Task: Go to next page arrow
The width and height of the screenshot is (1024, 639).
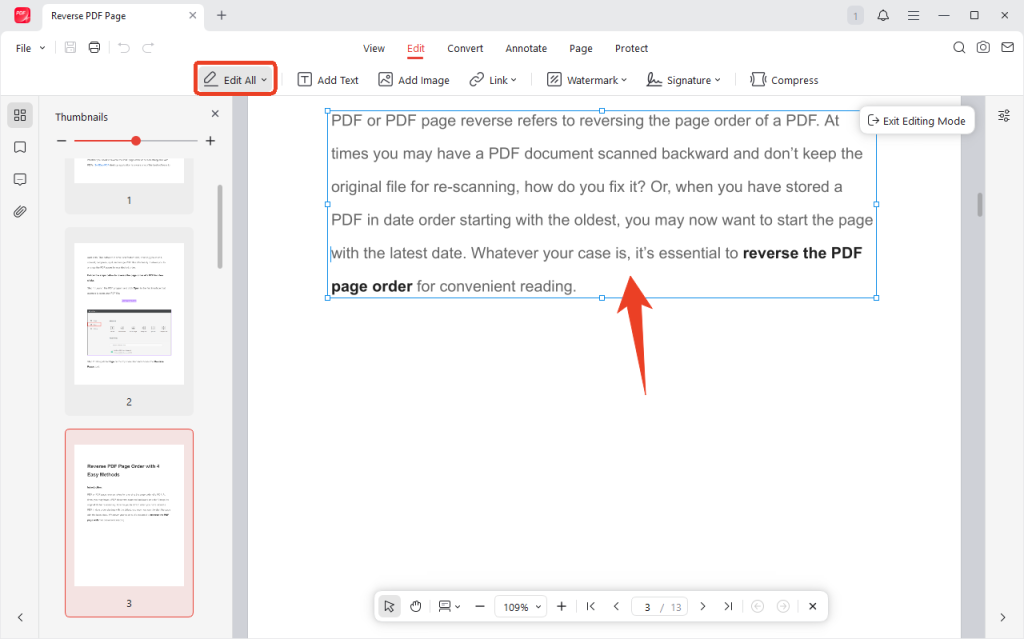Action: tap(703, 606)
